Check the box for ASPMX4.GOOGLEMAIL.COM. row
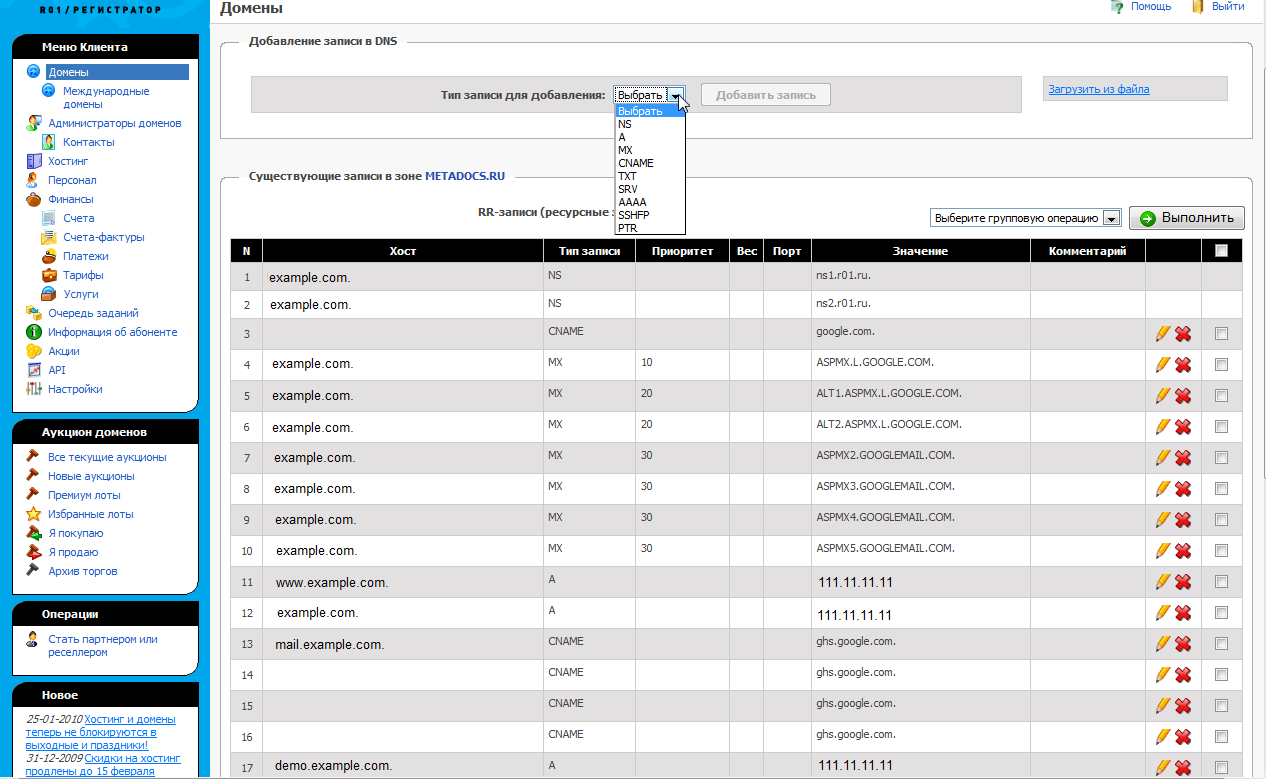Image resolution: width=1266 pixels, height=779 pixels. (1221, 520)
